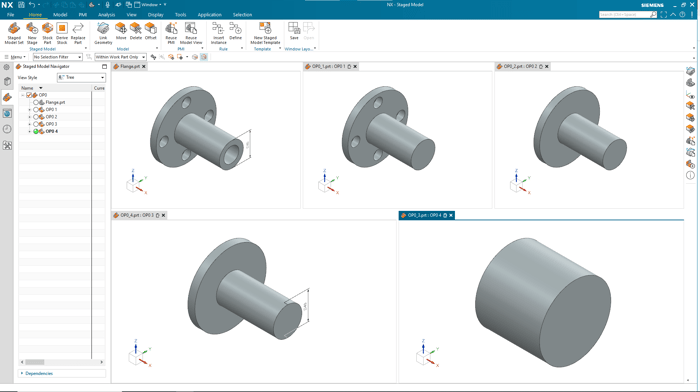Toggle the OP0 root checkbox
The width and height of the screenshot is (700, 392).
pyautogui.click(x=29, y=95)
